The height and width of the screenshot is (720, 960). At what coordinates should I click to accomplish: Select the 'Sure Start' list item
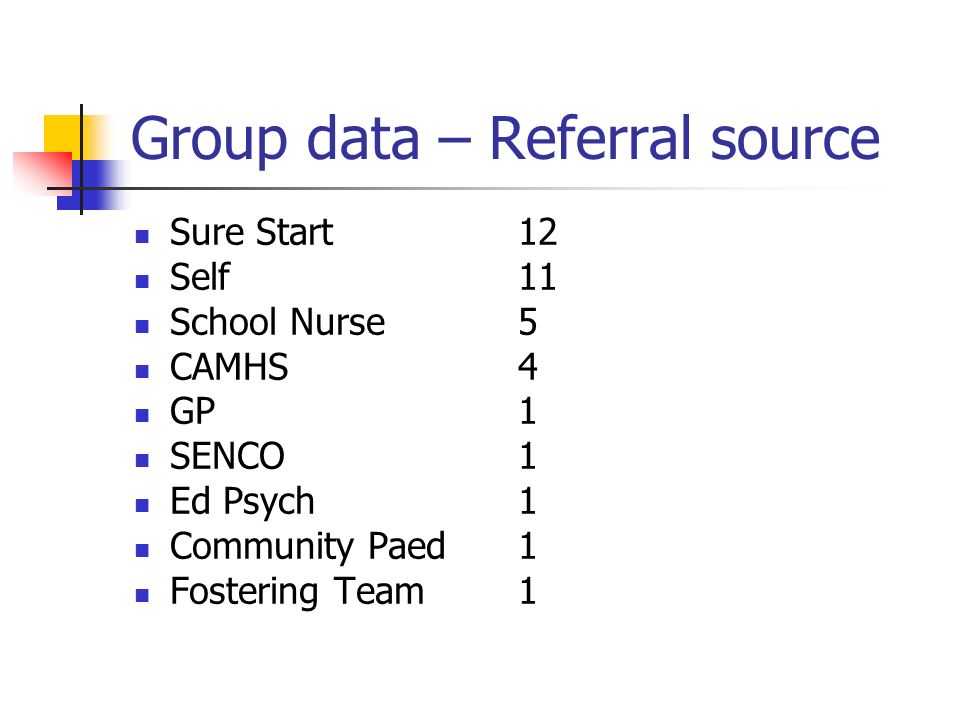point(252,233)
